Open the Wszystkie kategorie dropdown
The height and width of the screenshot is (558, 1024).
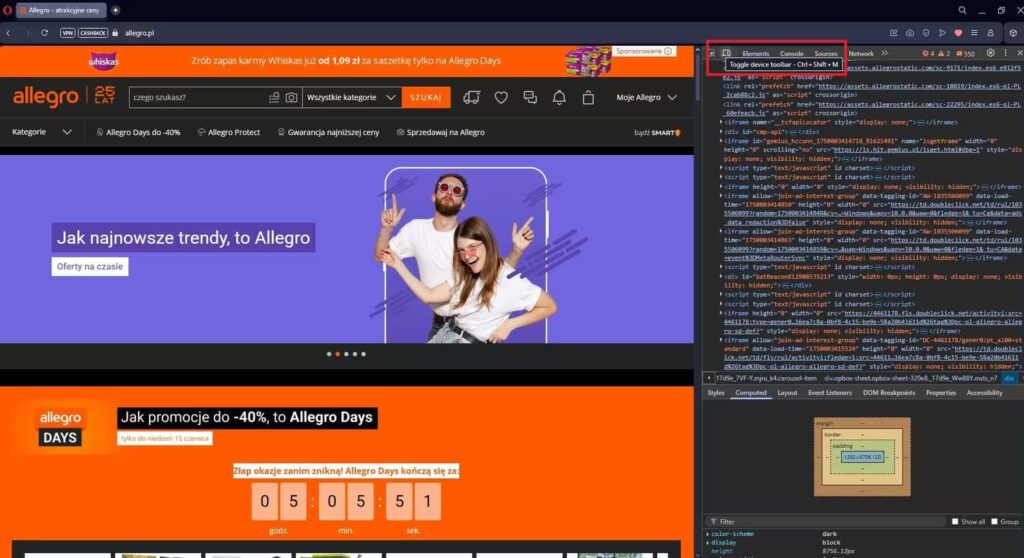(x=351, y=97)
